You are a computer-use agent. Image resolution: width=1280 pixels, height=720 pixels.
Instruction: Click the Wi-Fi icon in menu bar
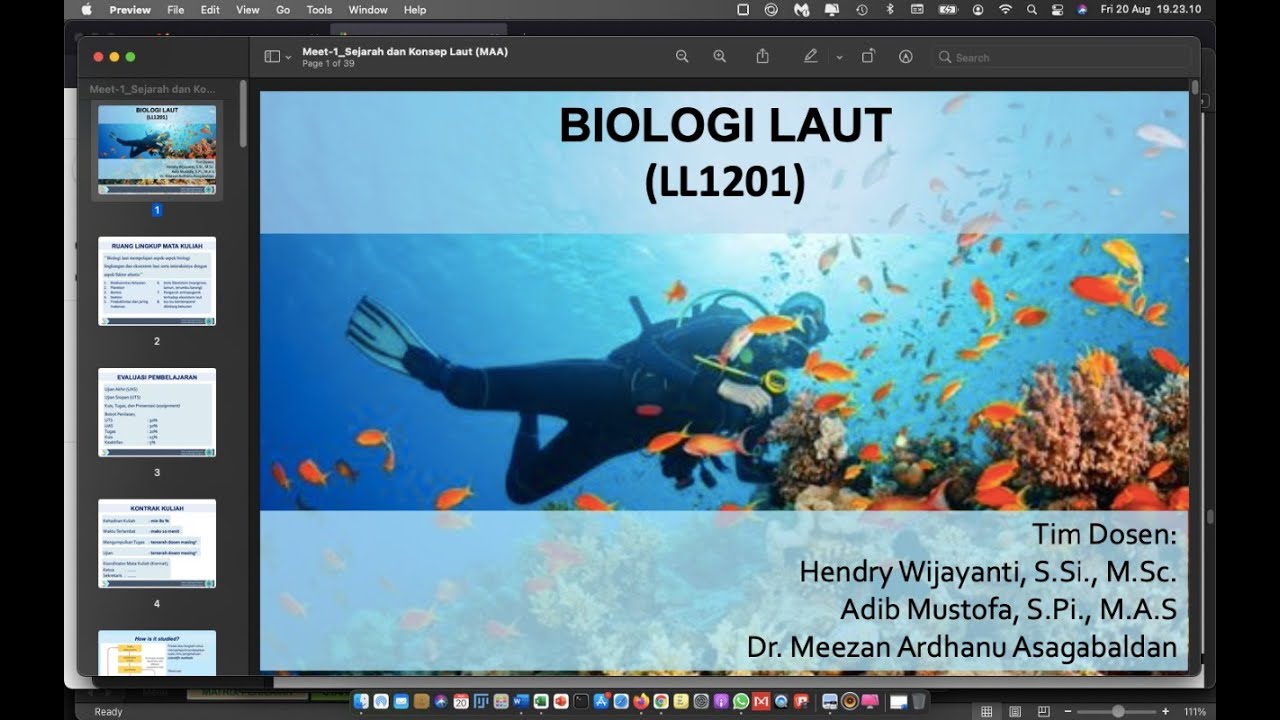click(1005, 9)
